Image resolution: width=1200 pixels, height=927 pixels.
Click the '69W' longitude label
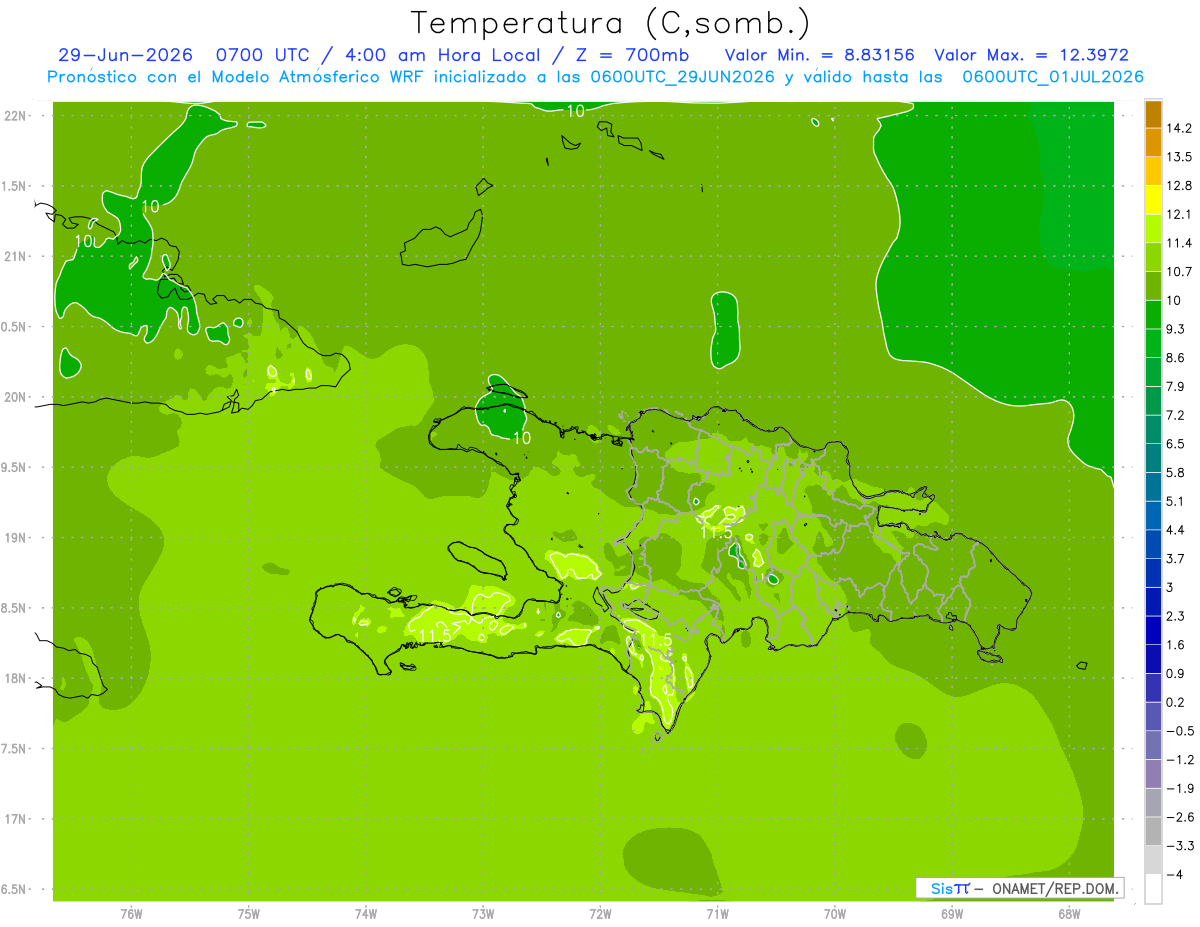tap(952, 914)
